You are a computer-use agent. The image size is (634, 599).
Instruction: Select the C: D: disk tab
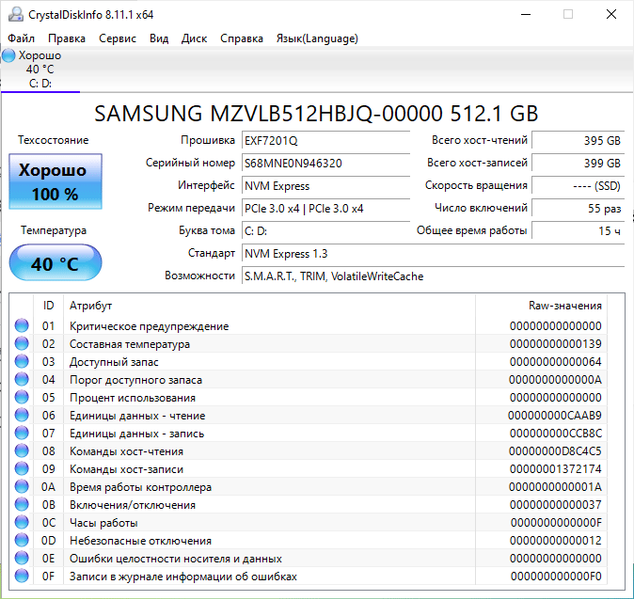coord(40,70)
